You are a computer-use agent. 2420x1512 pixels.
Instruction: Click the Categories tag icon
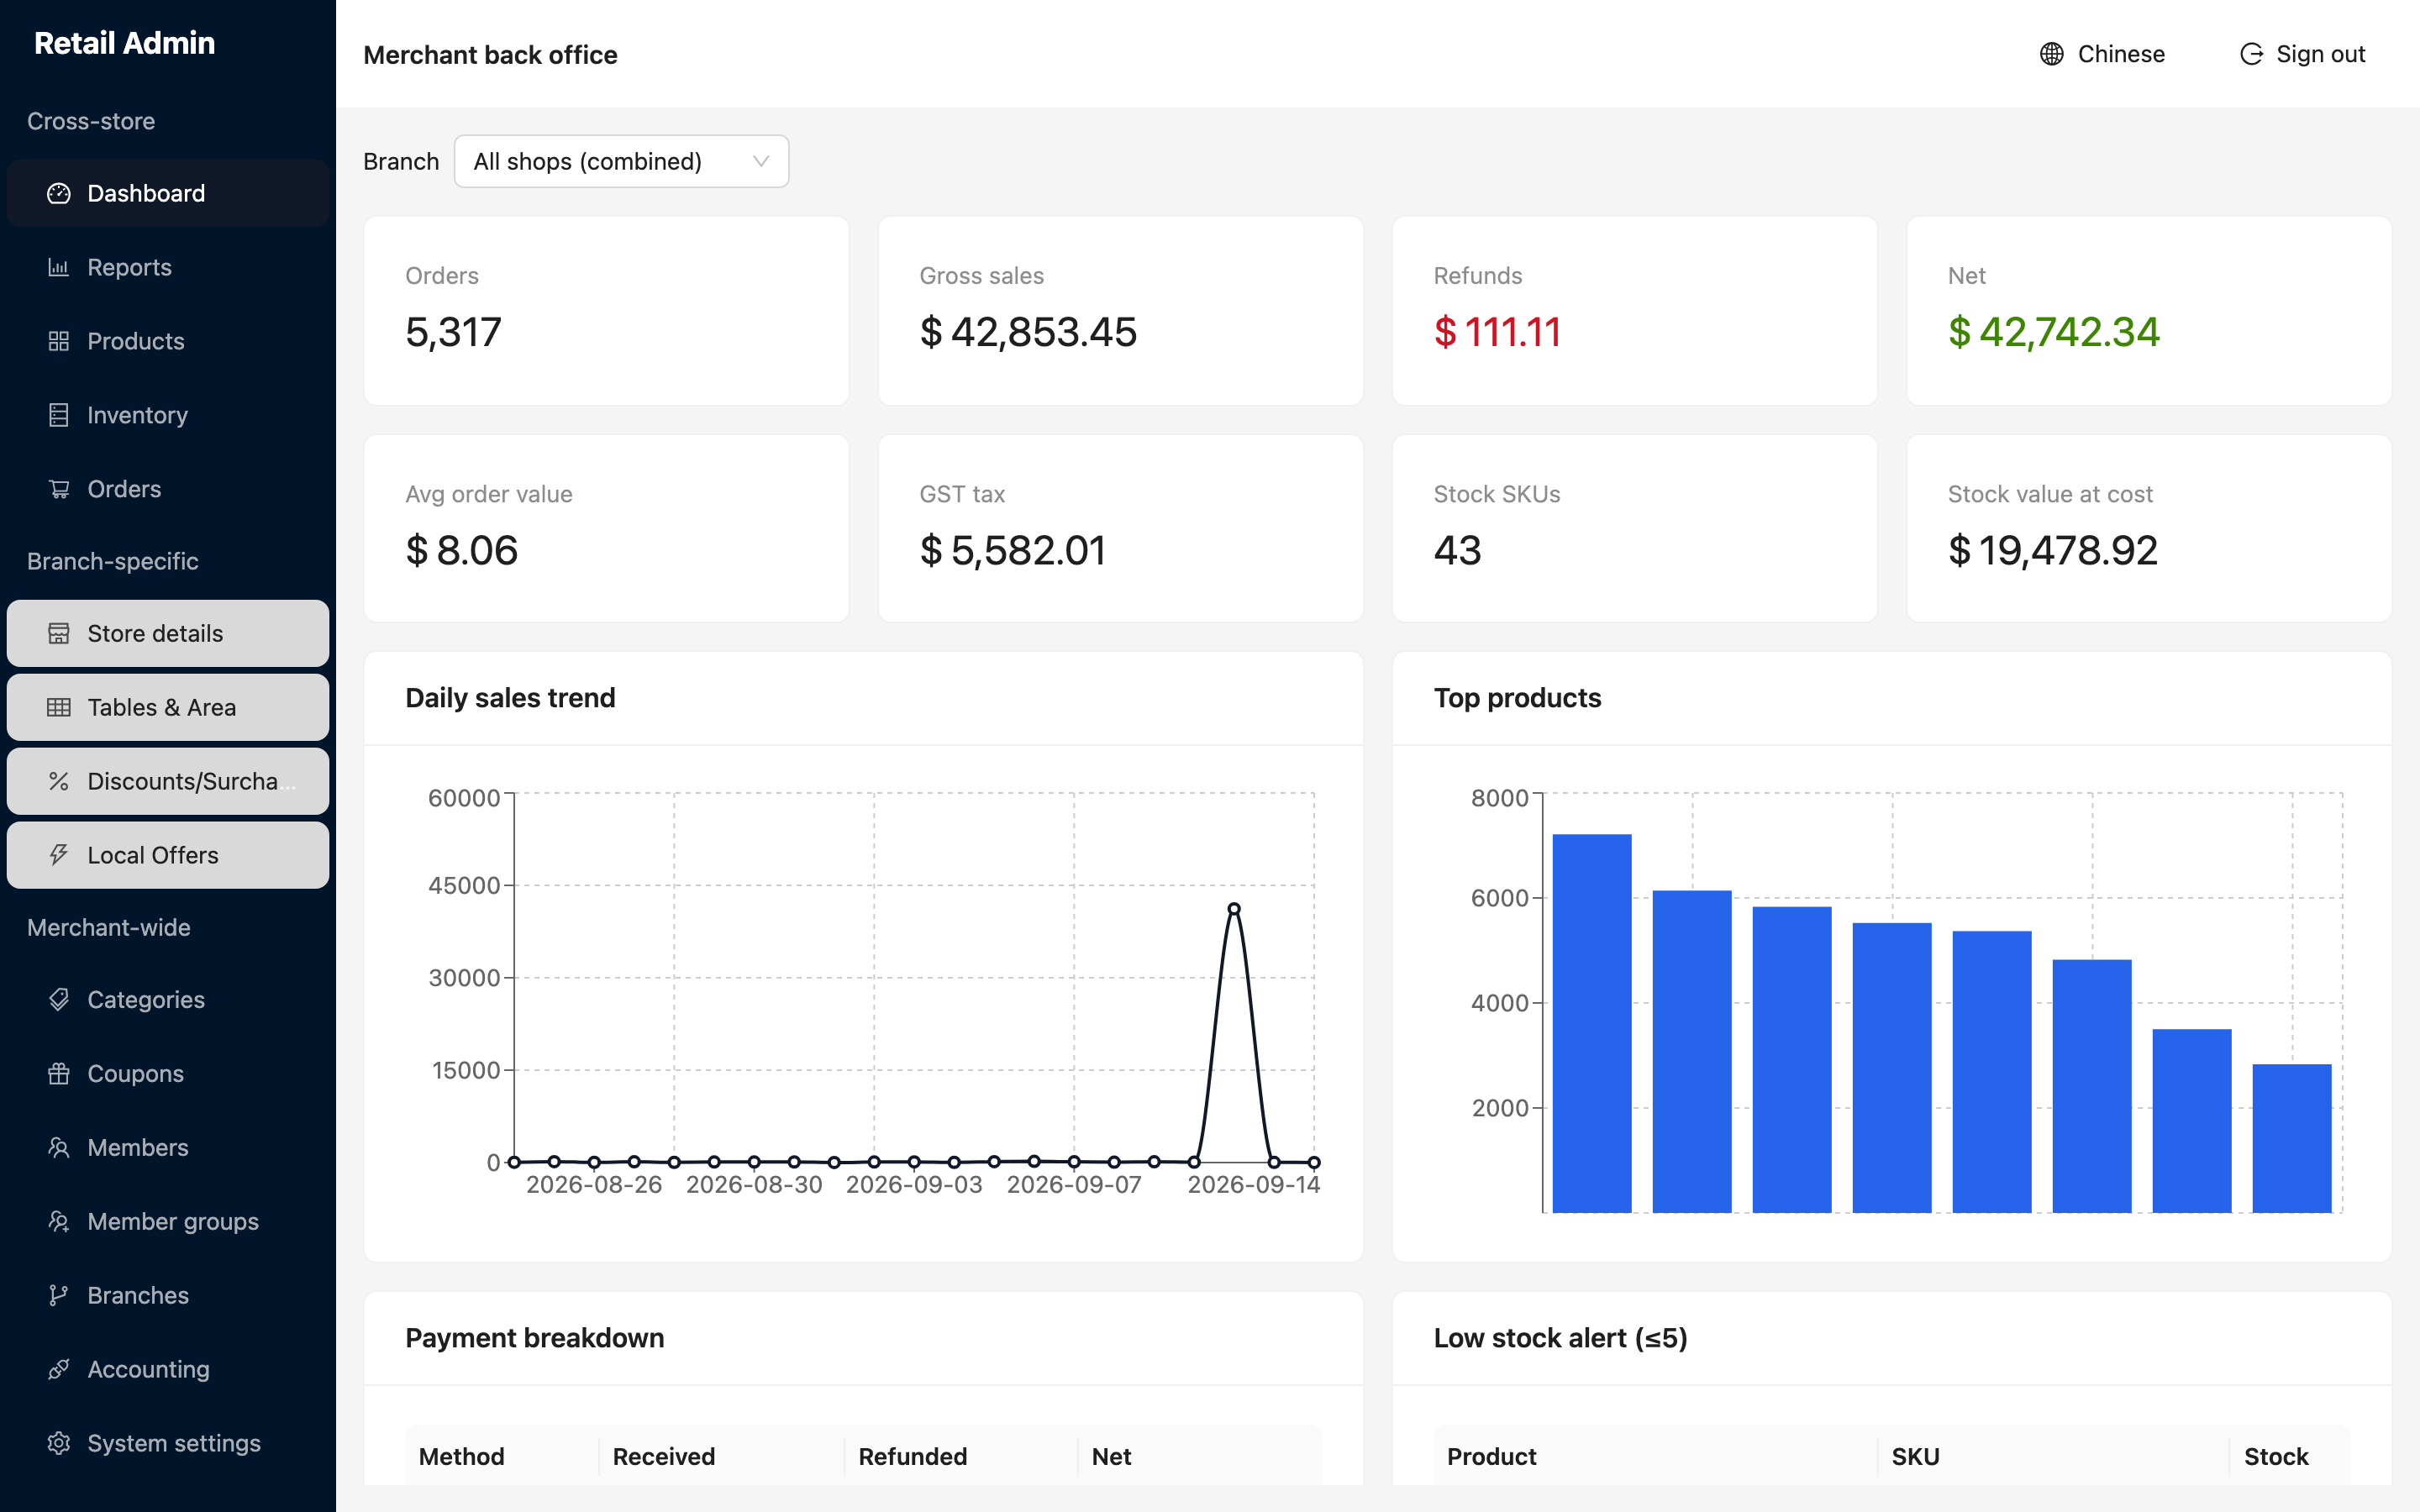59,999
